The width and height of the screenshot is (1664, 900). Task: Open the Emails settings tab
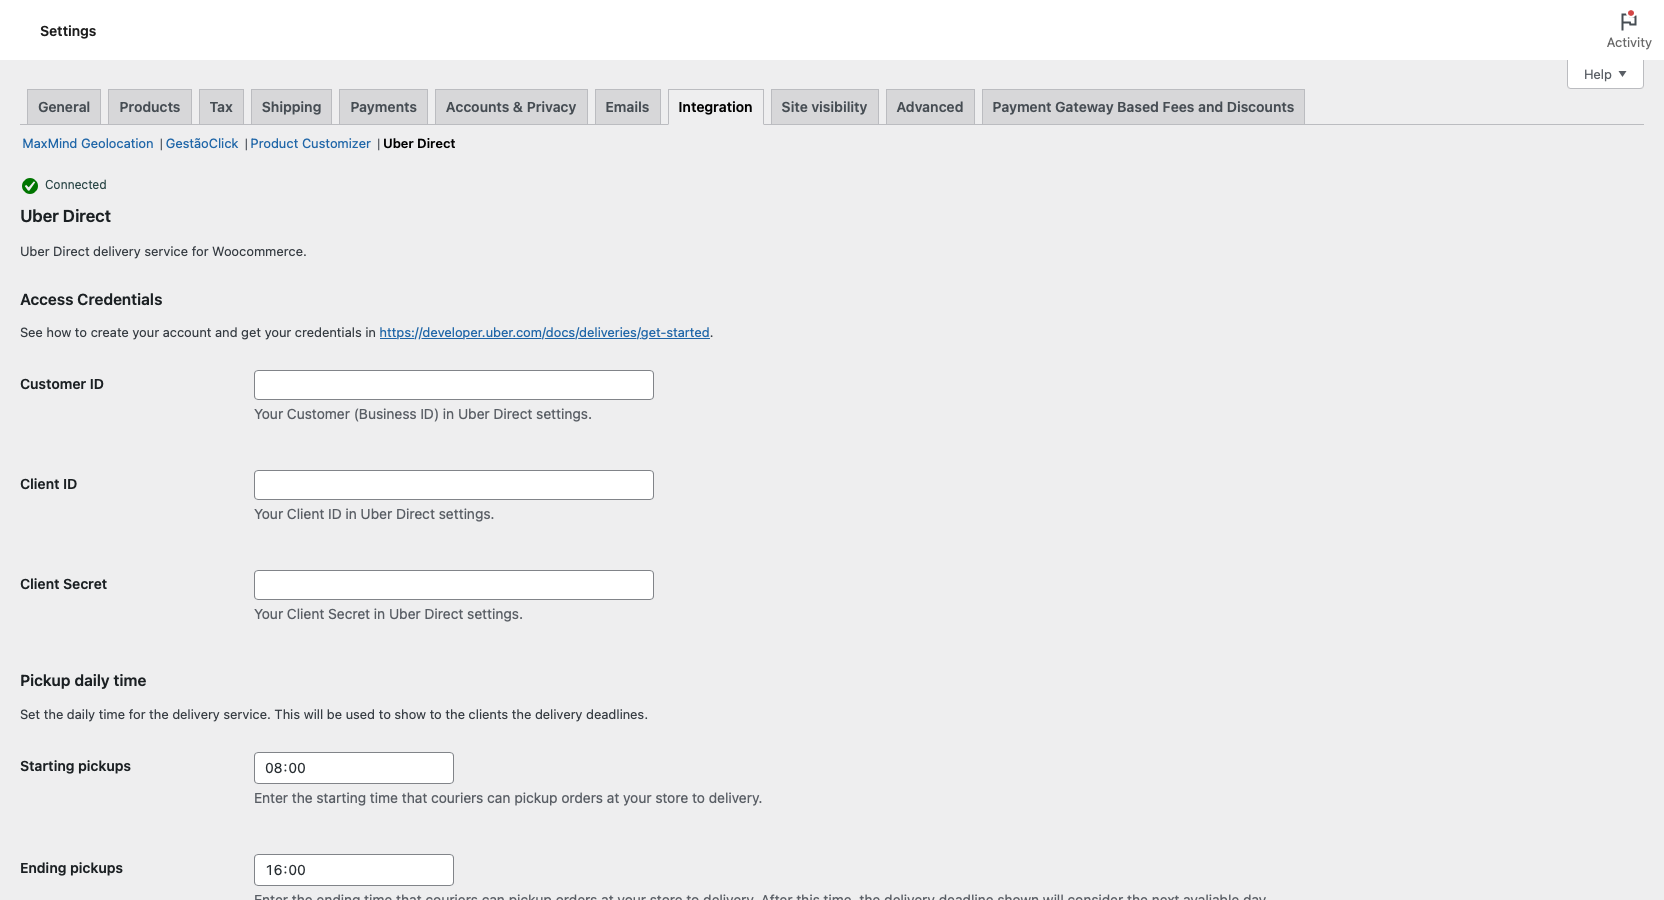pyautogui.click(x=627, y=106)
